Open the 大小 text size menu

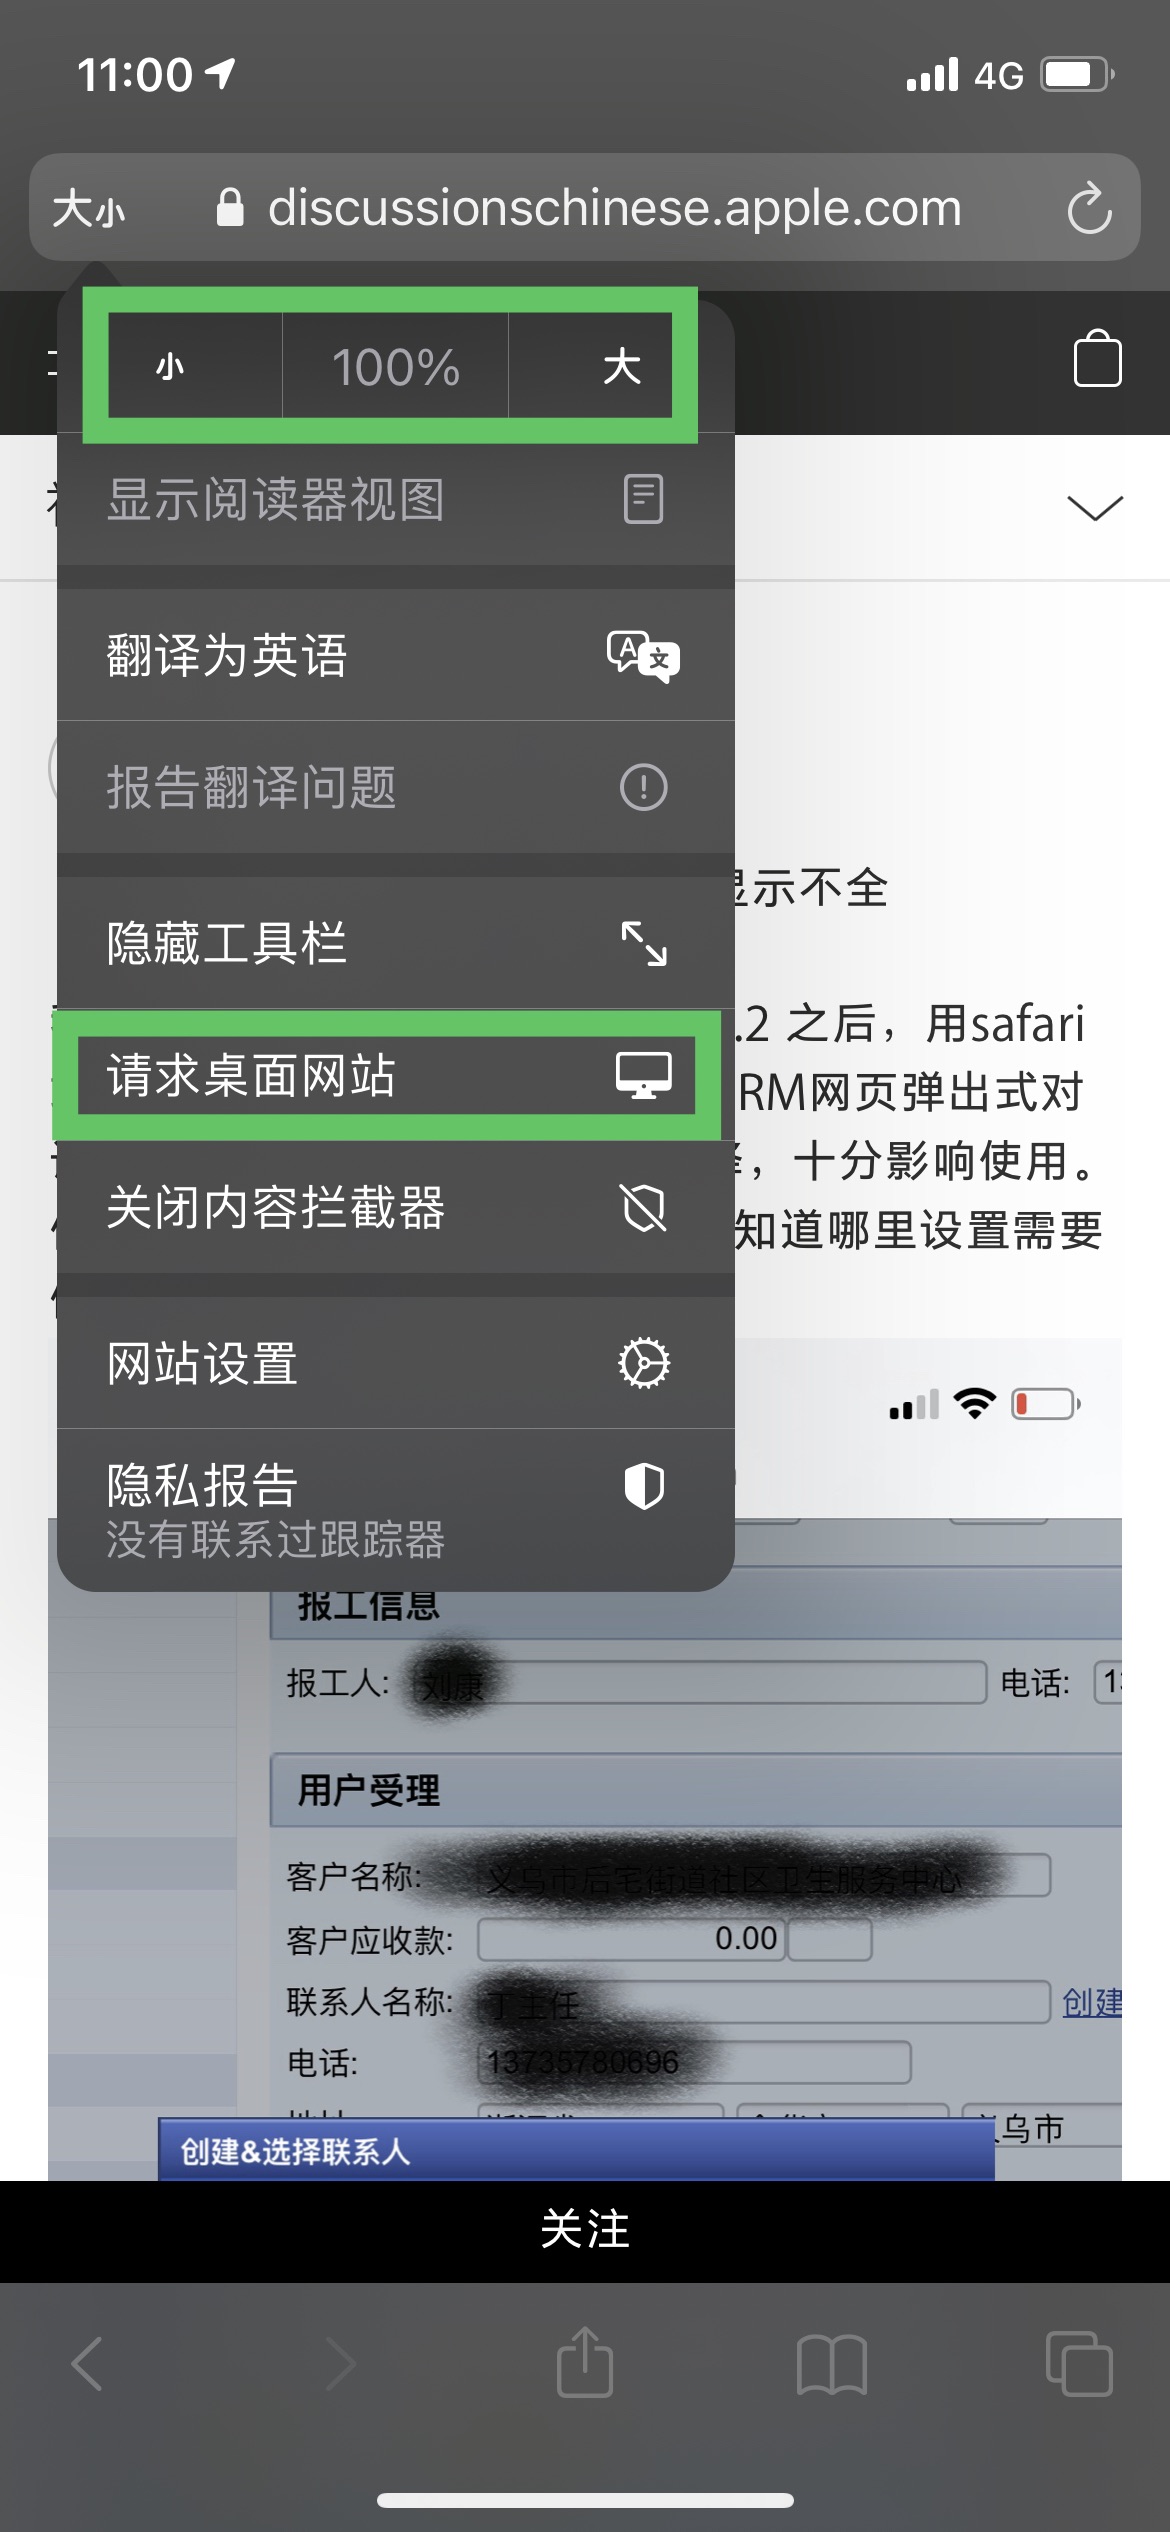[89, 209]
